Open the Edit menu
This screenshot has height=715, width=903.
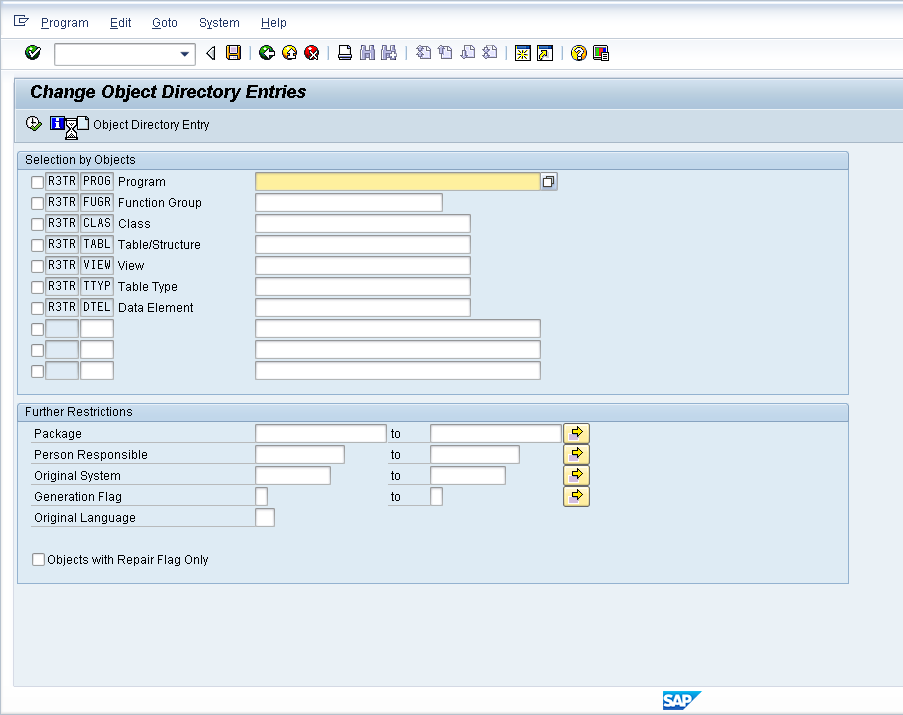pos(120,22)
